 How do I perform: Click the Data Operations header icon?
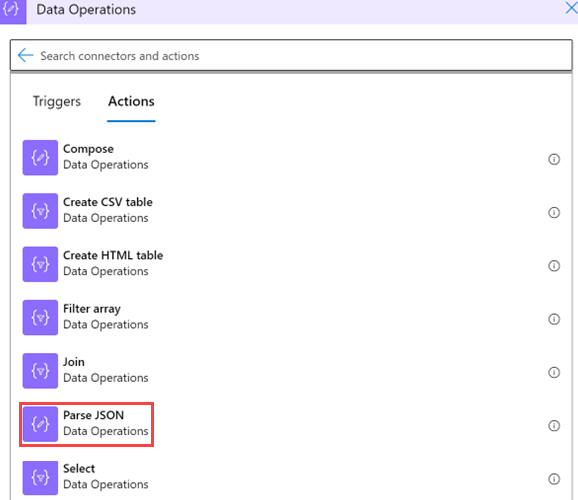[x=13, y=11]
